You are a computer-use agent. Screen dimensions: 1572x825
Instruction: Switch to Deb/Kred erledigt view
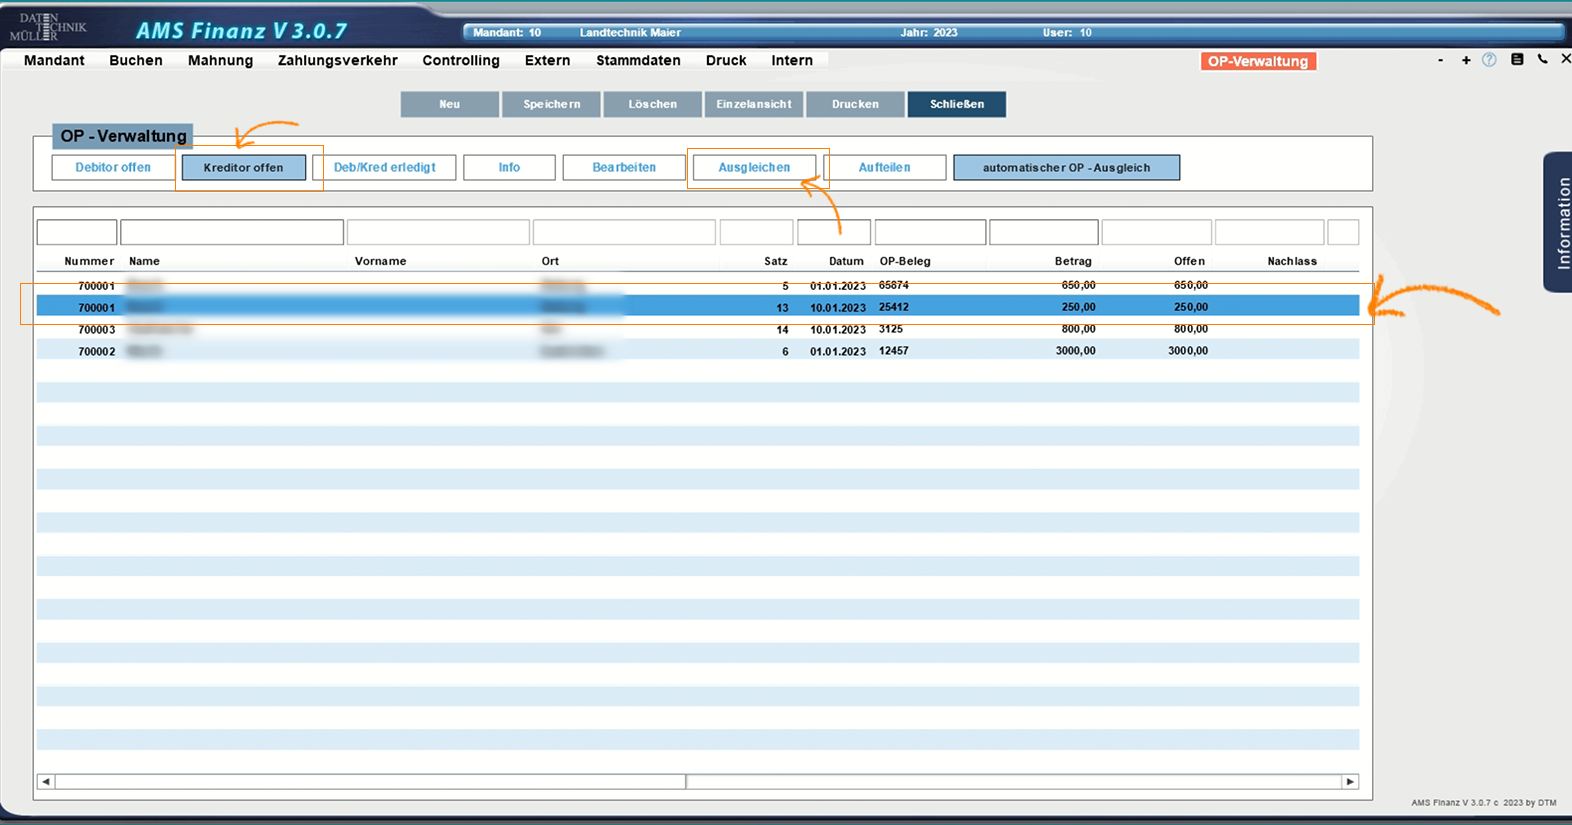pos(384,168)
